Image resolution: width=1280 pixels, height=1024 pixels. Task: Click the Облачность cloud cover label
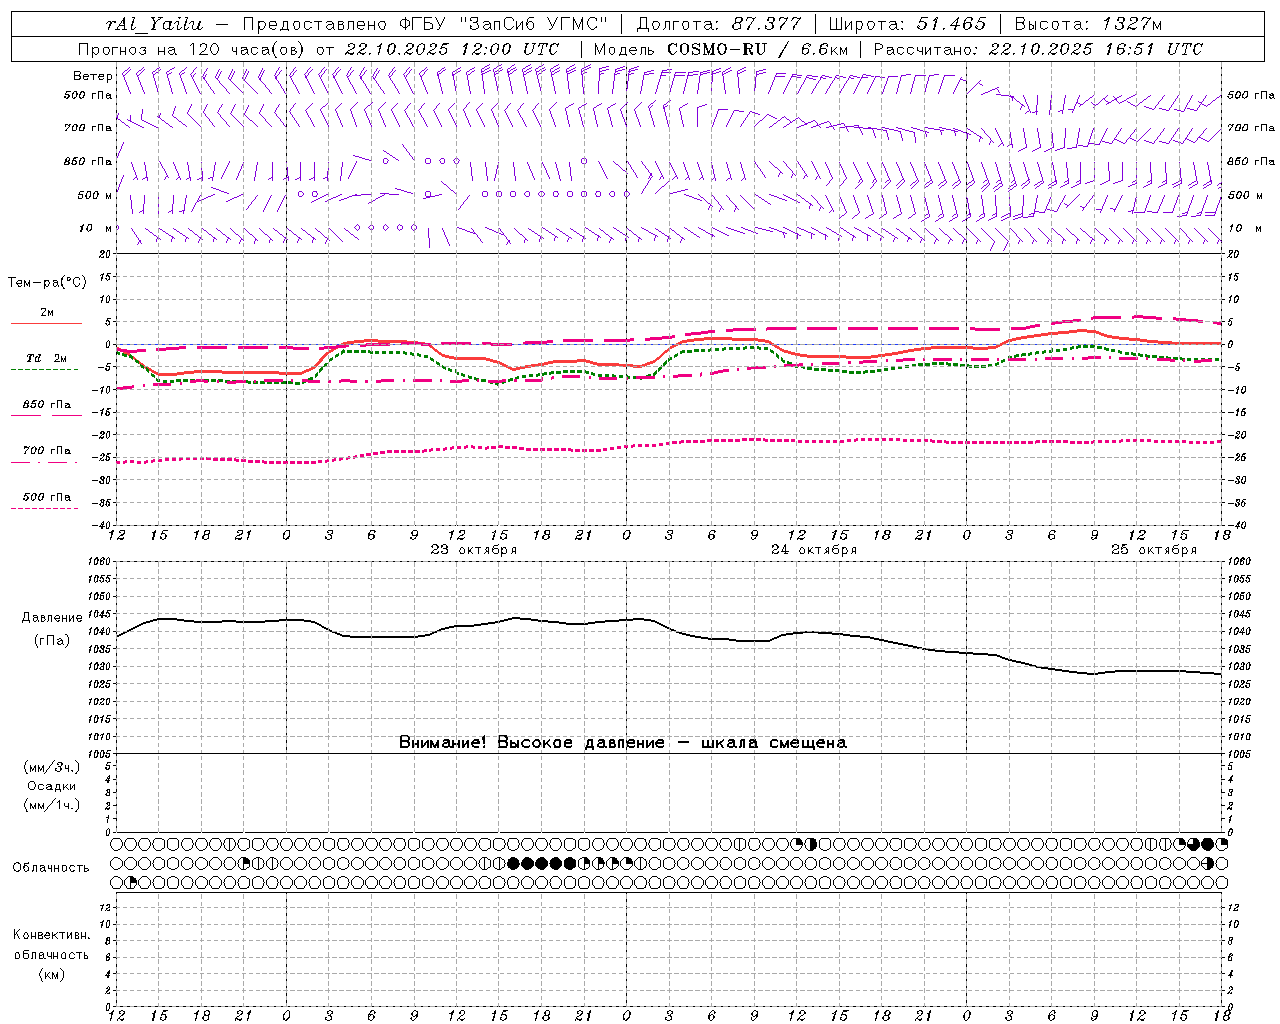point(51,868)
